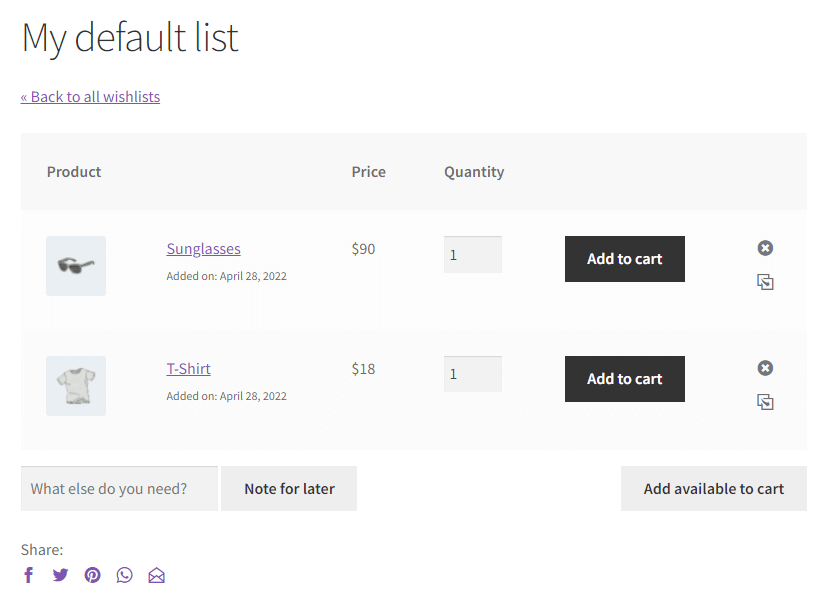Open the T-Shirt product link
The width and height of the screenshot is (827, 603).
pos(188,369)
